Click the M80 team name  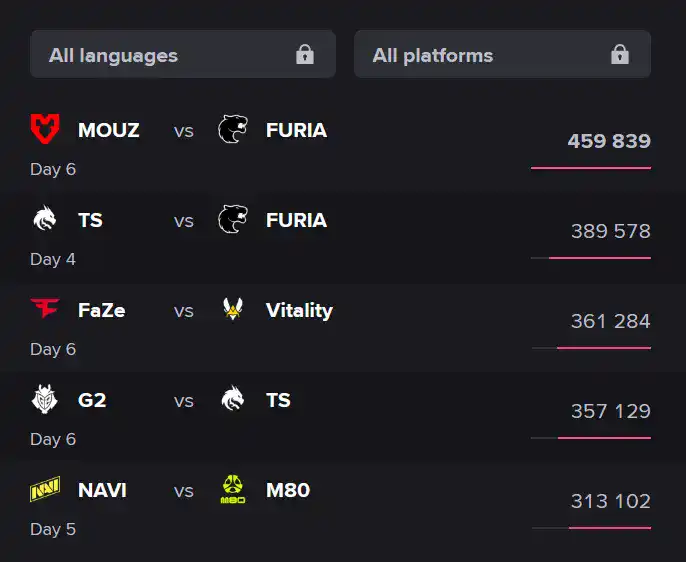click(288, 490)
